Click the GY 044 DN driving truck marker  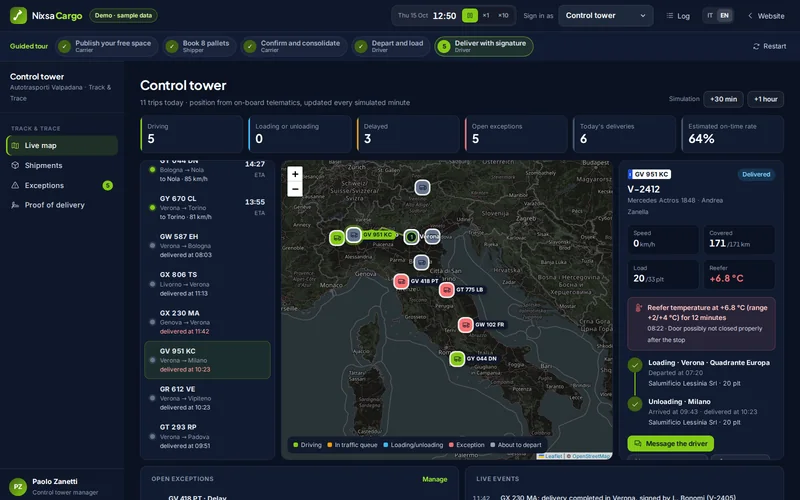(x=457, y=359)
